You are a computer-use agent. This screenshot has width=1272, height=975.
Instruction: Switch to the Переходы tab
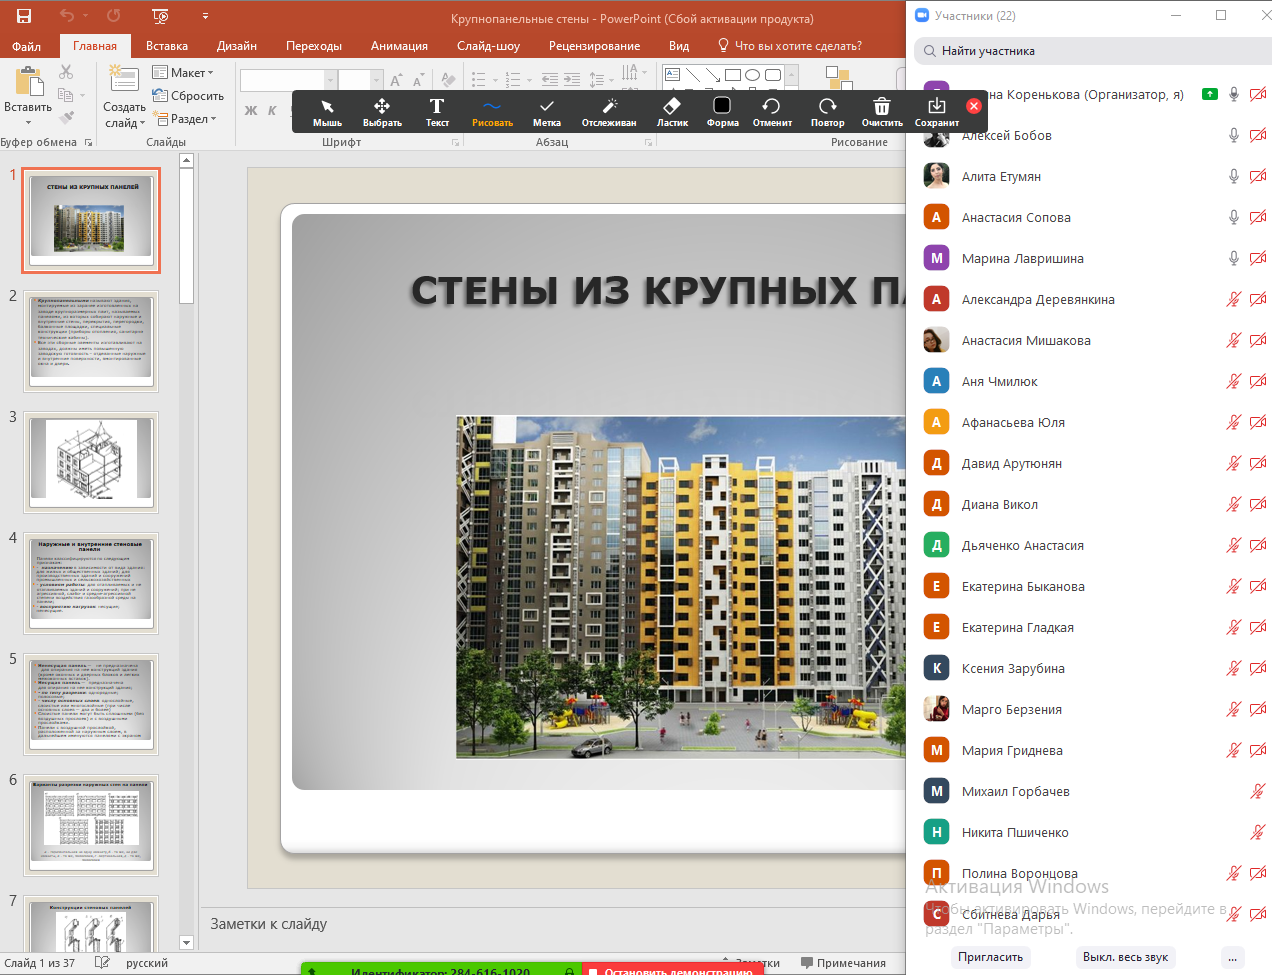314,46
